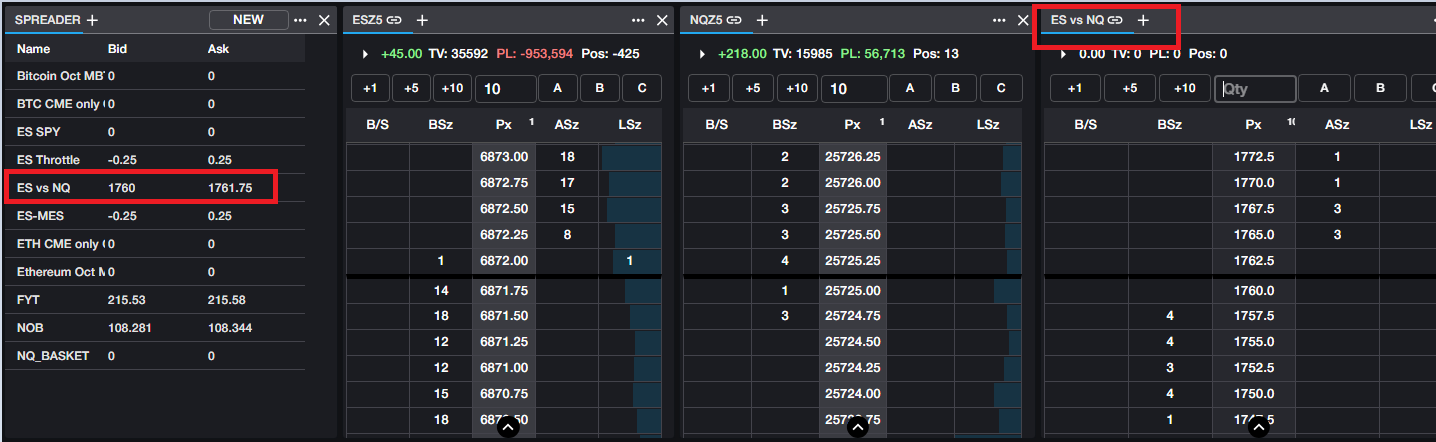1436x442 pixels.
Task: Select the NQZ5 tab
Action: pyautogui.click(x=706, y=20)
